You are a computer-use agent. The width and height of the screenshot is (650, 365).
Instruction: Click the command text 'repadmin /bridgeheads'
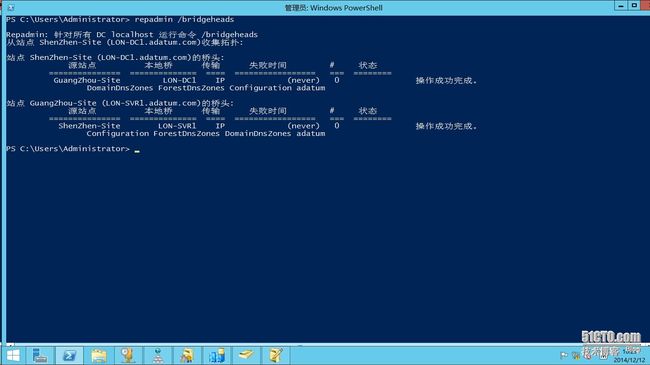[184, 19]
